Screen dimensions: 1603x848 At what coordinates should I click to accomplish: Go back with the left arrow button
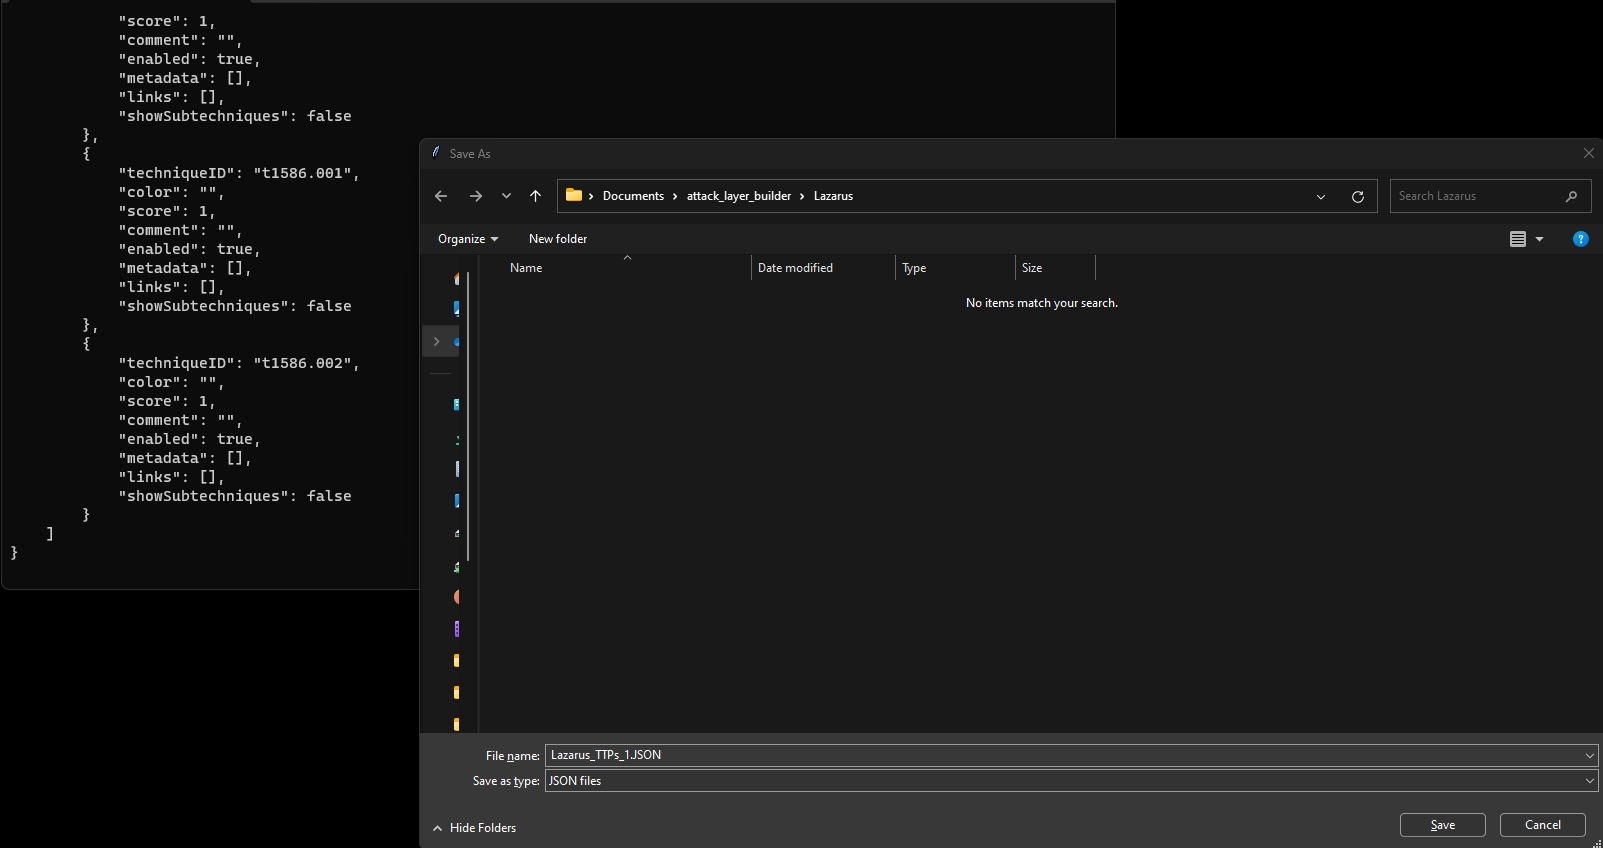tap(441, 196)
